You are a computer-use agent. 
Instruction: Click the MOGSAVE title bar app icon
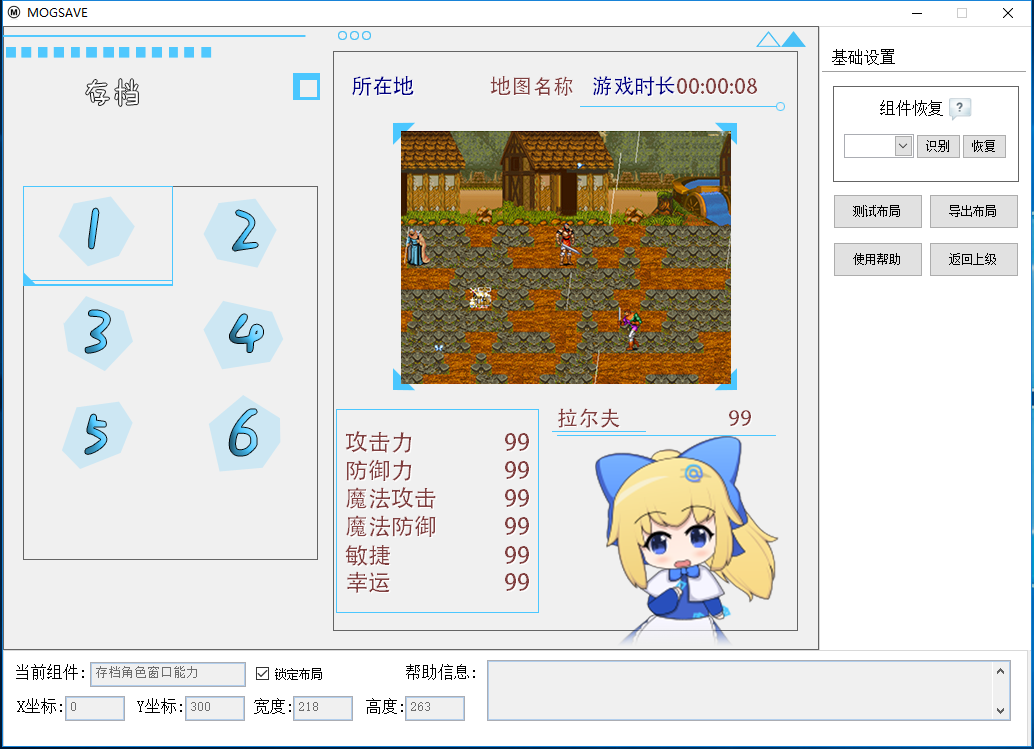pos(14,13)
